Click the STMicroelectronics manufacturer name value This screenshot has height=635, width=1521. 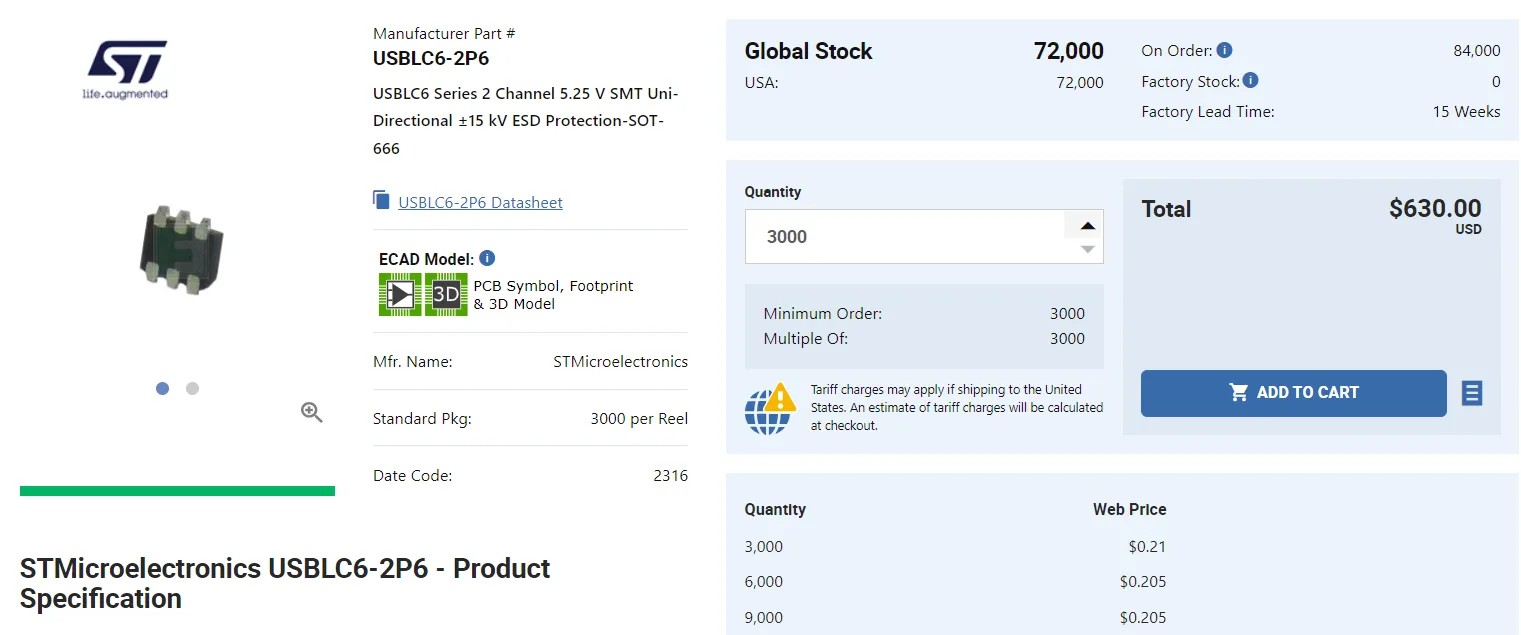tap(620, 361)
